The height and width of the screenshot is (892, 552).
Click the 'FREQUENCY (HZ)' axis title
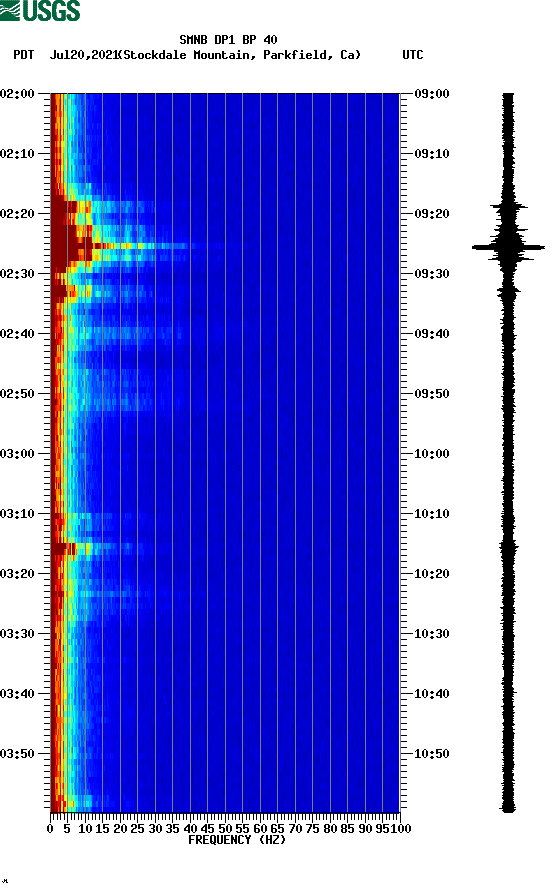(x=237, y=840)
